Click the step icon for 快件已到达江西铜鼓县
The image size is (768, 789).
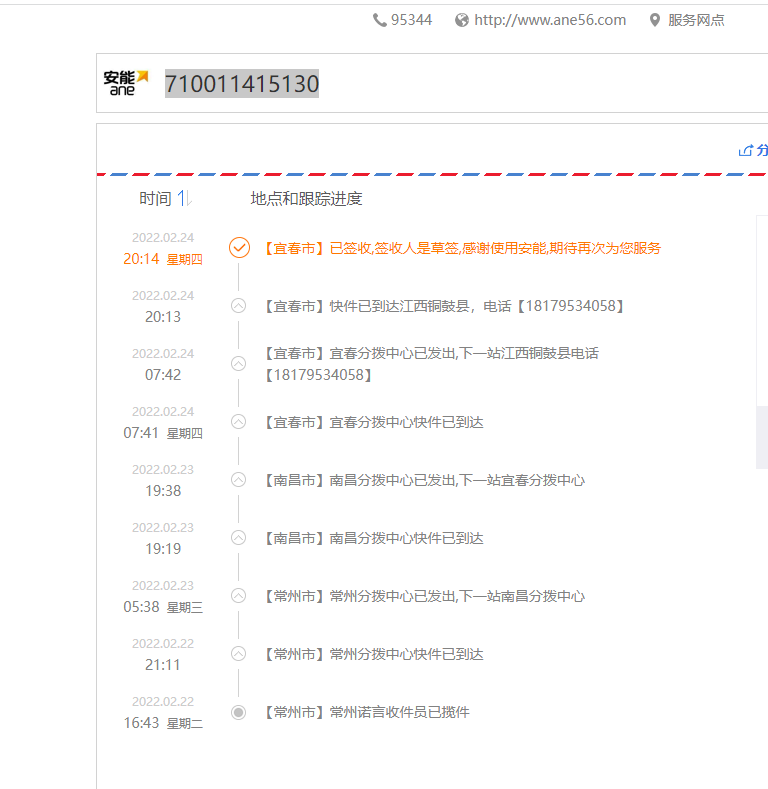(239, 305)
